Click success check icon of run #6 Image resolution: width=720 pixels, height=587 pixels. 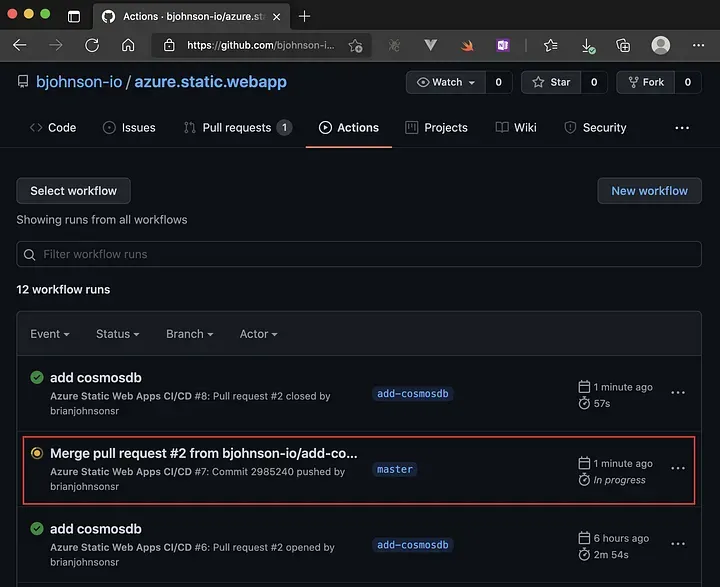click(37, 529)
